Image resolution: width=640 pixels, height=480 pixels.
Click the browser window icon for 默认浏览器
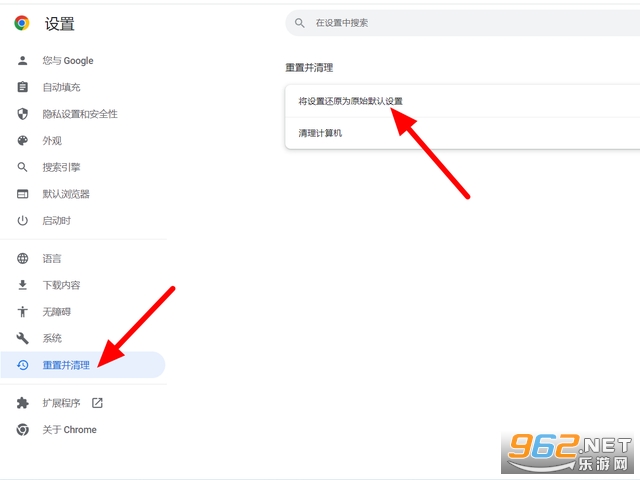click(22, 194)
